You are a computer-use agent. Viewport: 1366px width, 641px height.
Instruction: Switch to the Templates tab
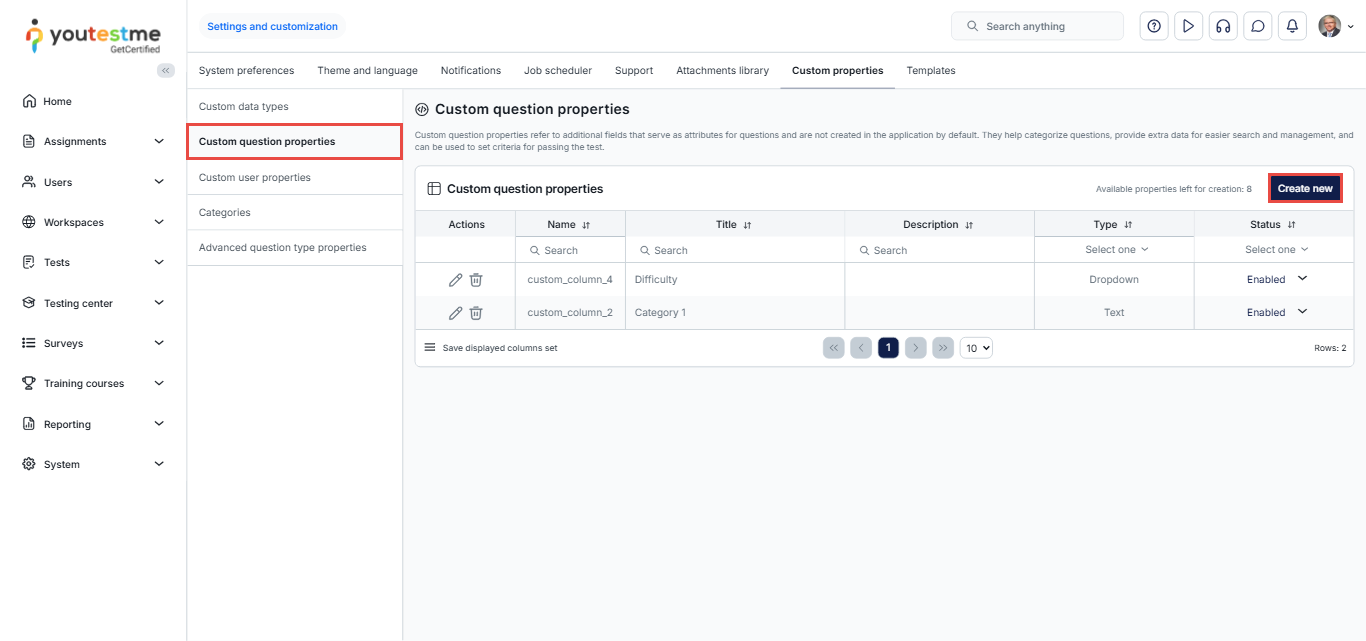pyautogui.click(x=930, y=71)
